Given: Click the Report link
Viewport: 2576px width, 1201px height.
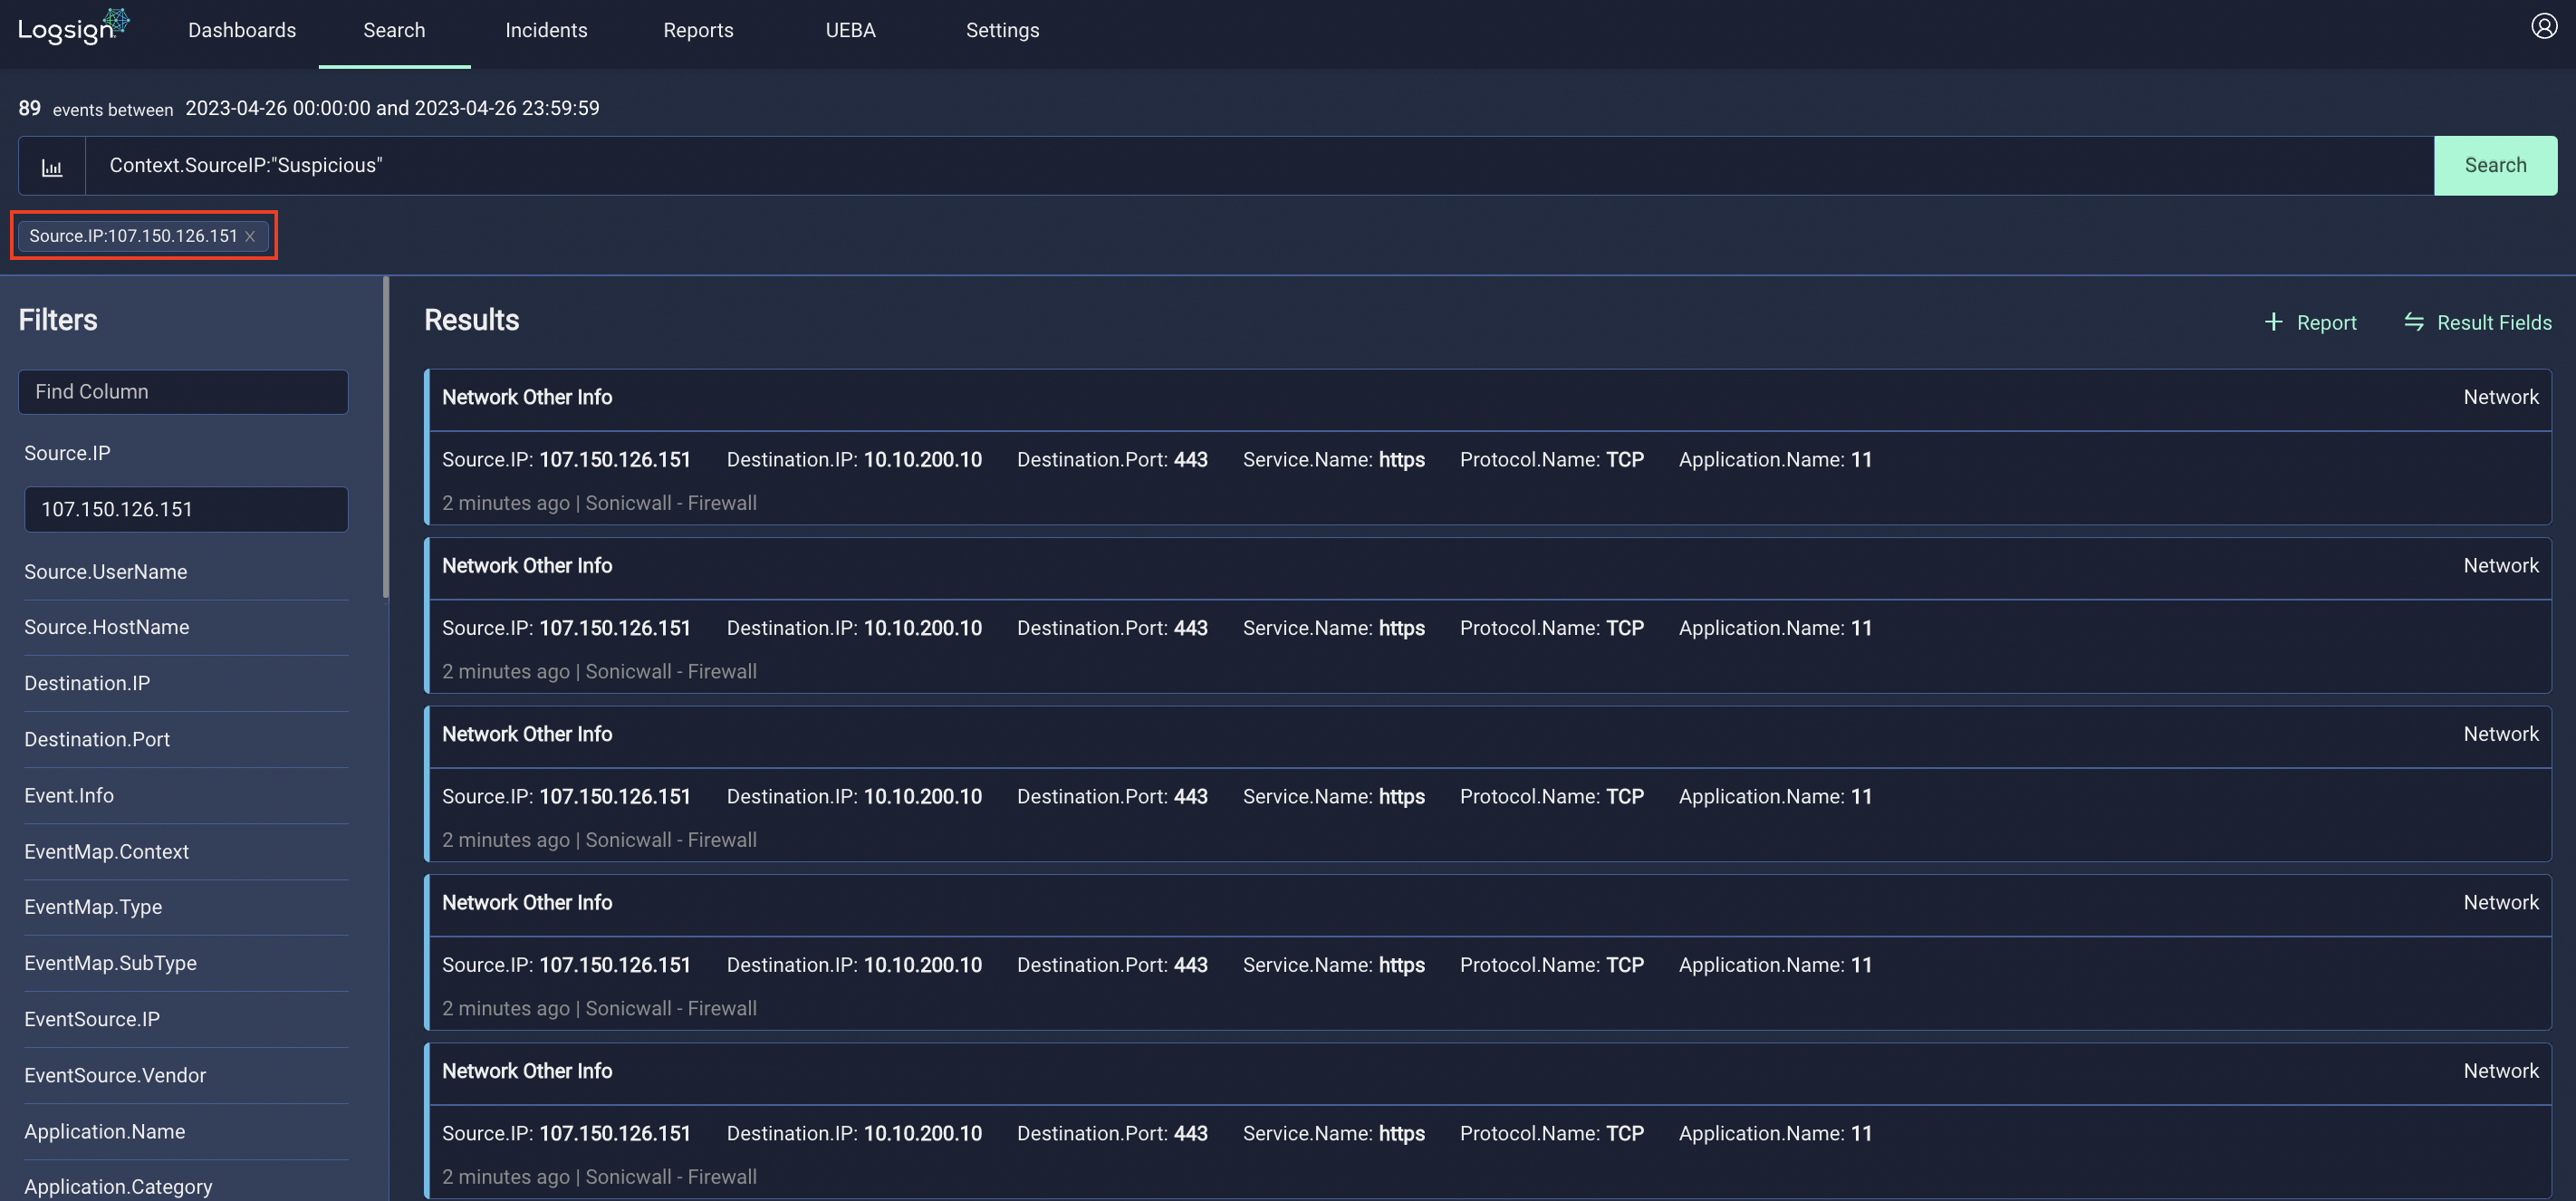Looking at the screenshot, I should [2326, 323].
